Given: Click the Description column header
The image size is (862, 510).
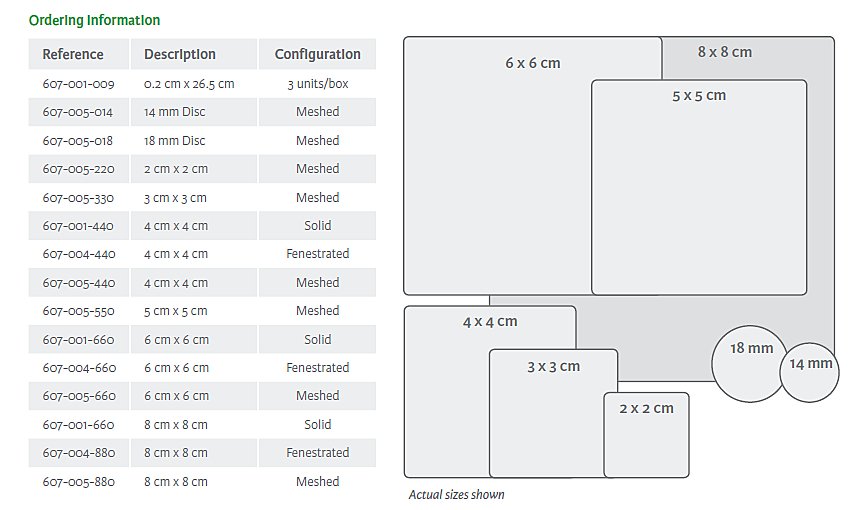Looking at the screenshot, I should [x=180, y=54].
